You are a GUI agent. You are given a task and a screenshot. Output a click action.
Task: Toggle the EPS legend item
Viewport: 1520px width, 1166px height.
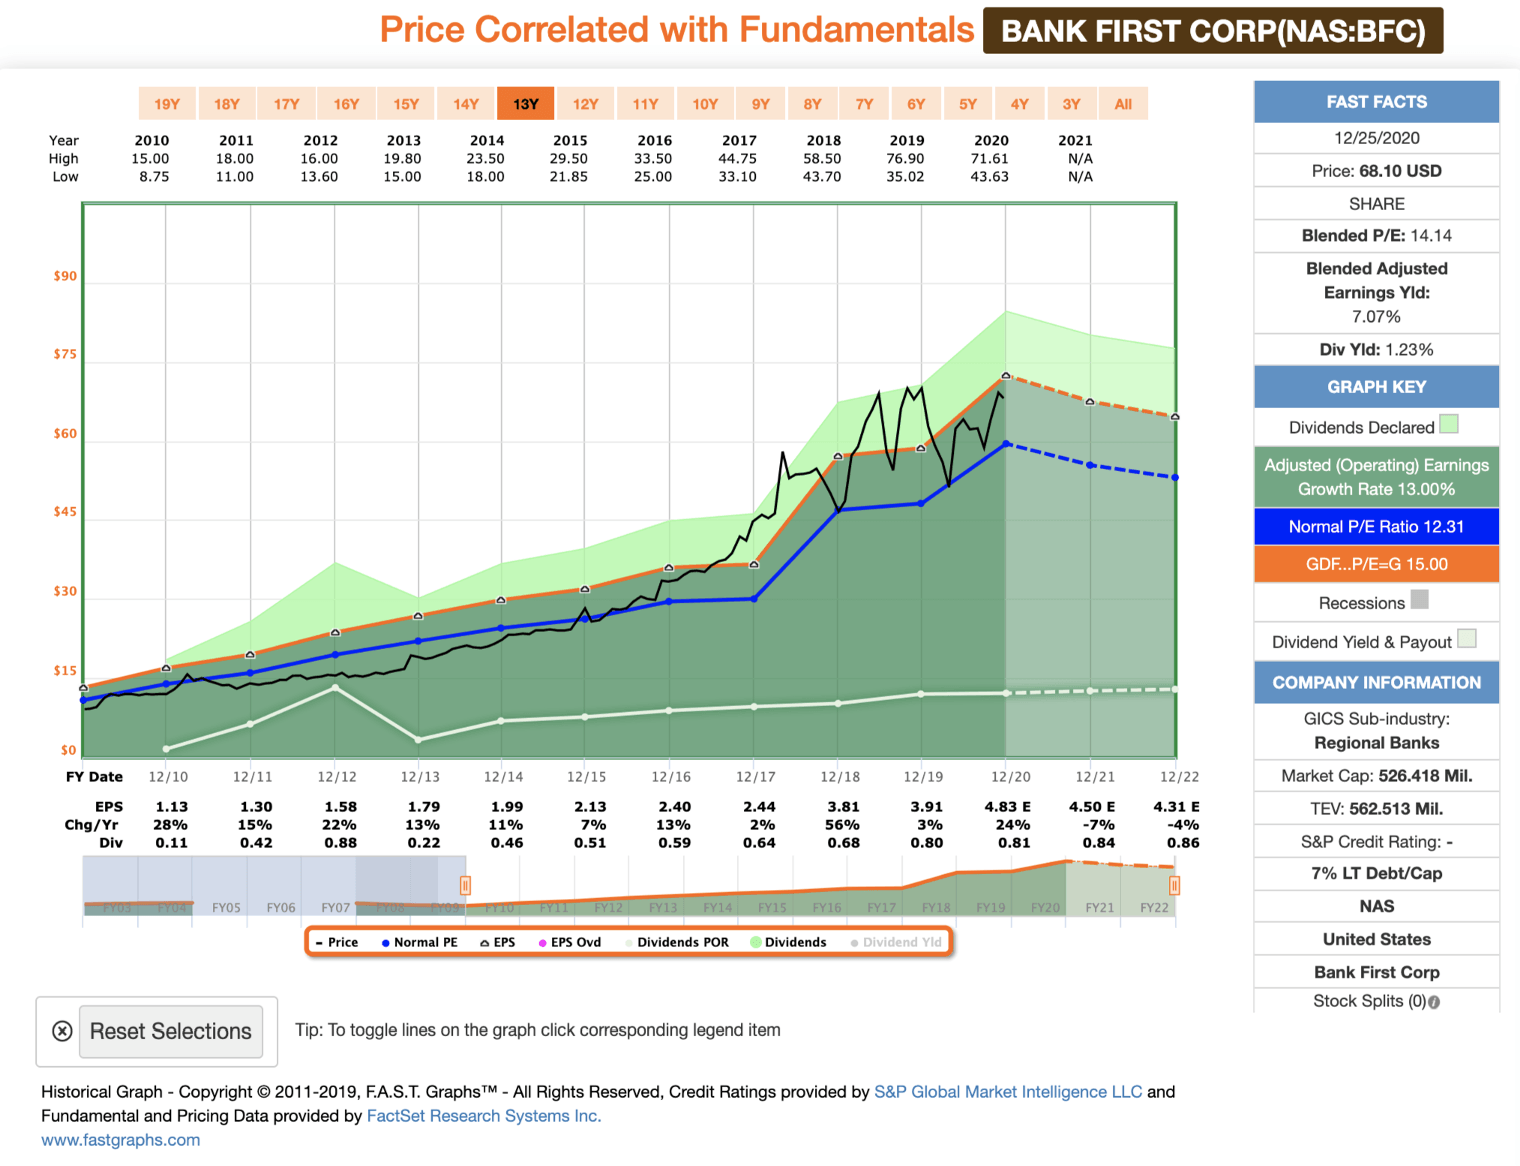(x=498, y=942)
